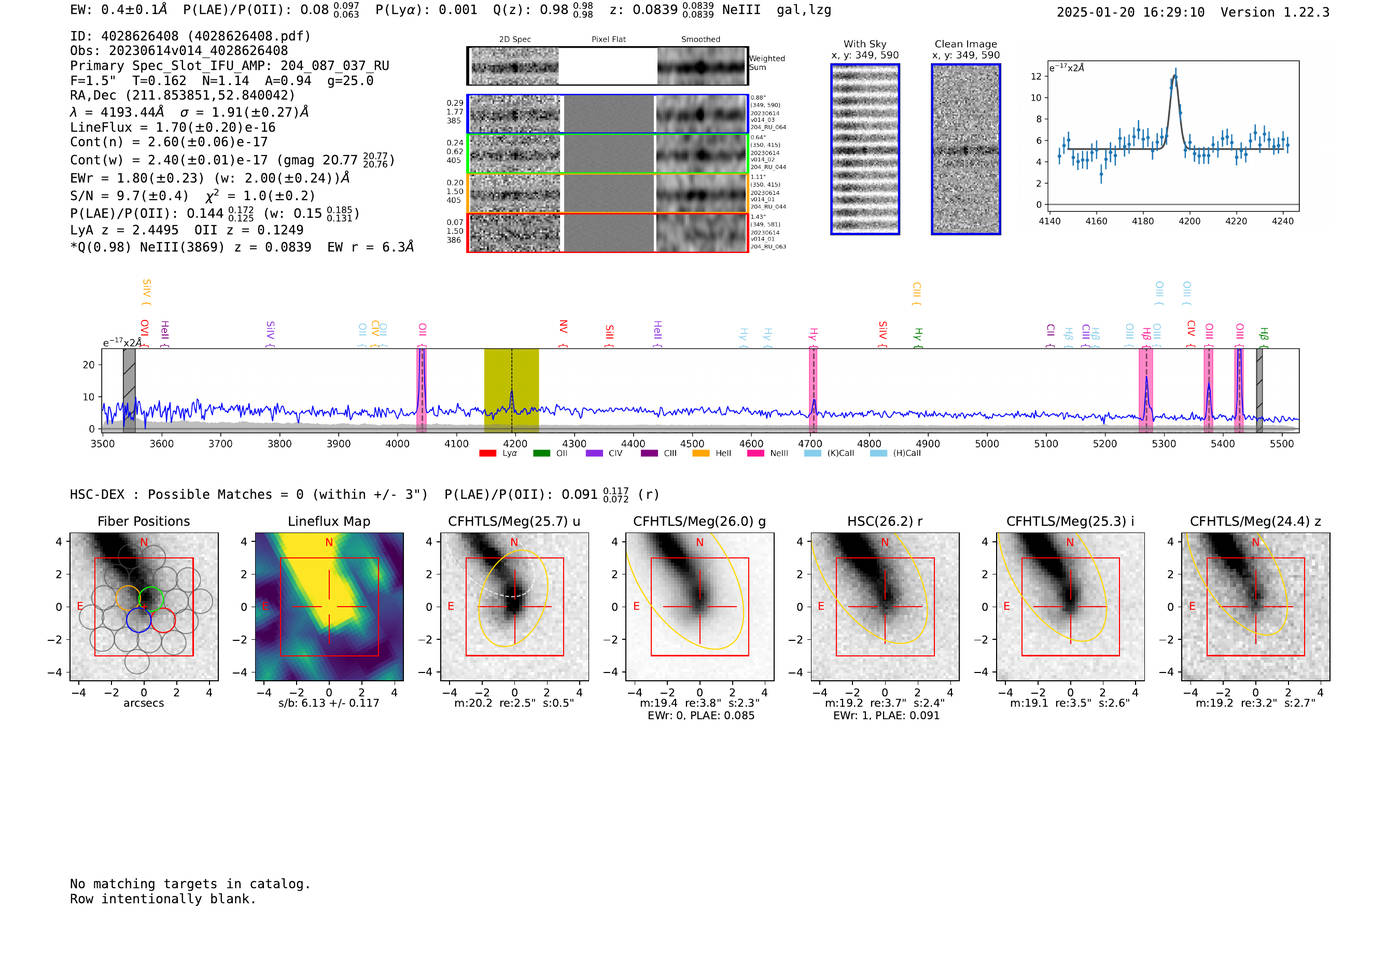1400x953 pixels.
Task: Click the green fiber circle in Fiber Positions
Action: (x=152, y=598)
